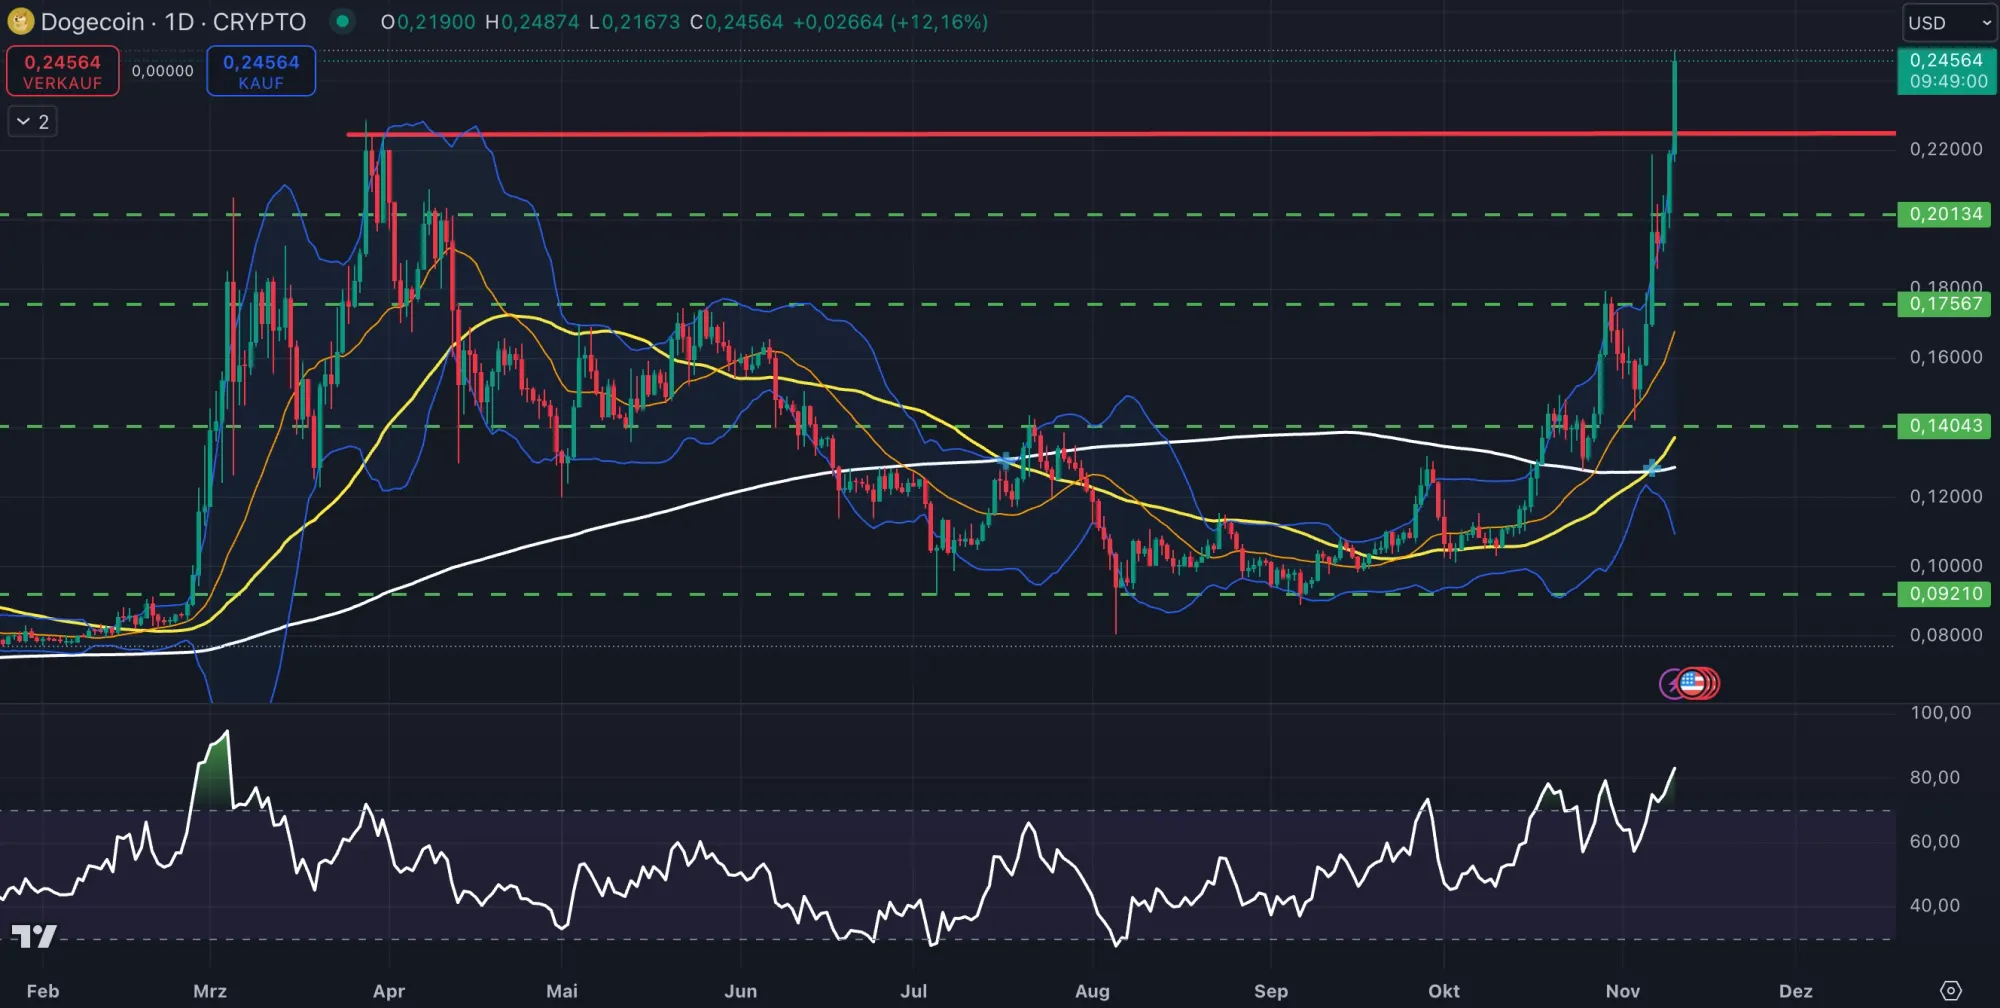Click the current price label with countdown
The height and width of the screenshot is (1008, 2000).
pos(1947,71)
